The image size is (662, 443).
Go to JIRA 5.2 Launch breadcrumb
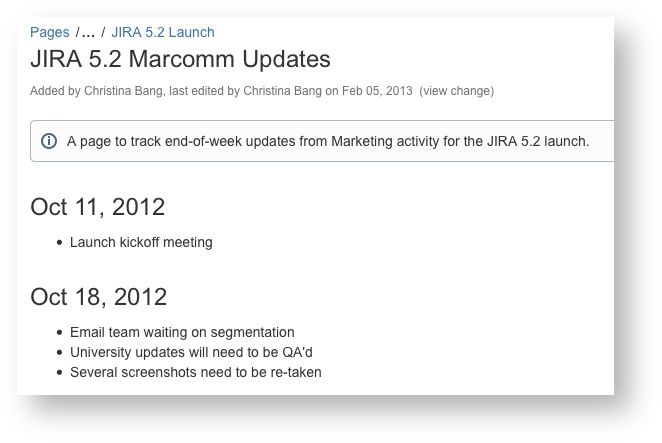[162, 33]
